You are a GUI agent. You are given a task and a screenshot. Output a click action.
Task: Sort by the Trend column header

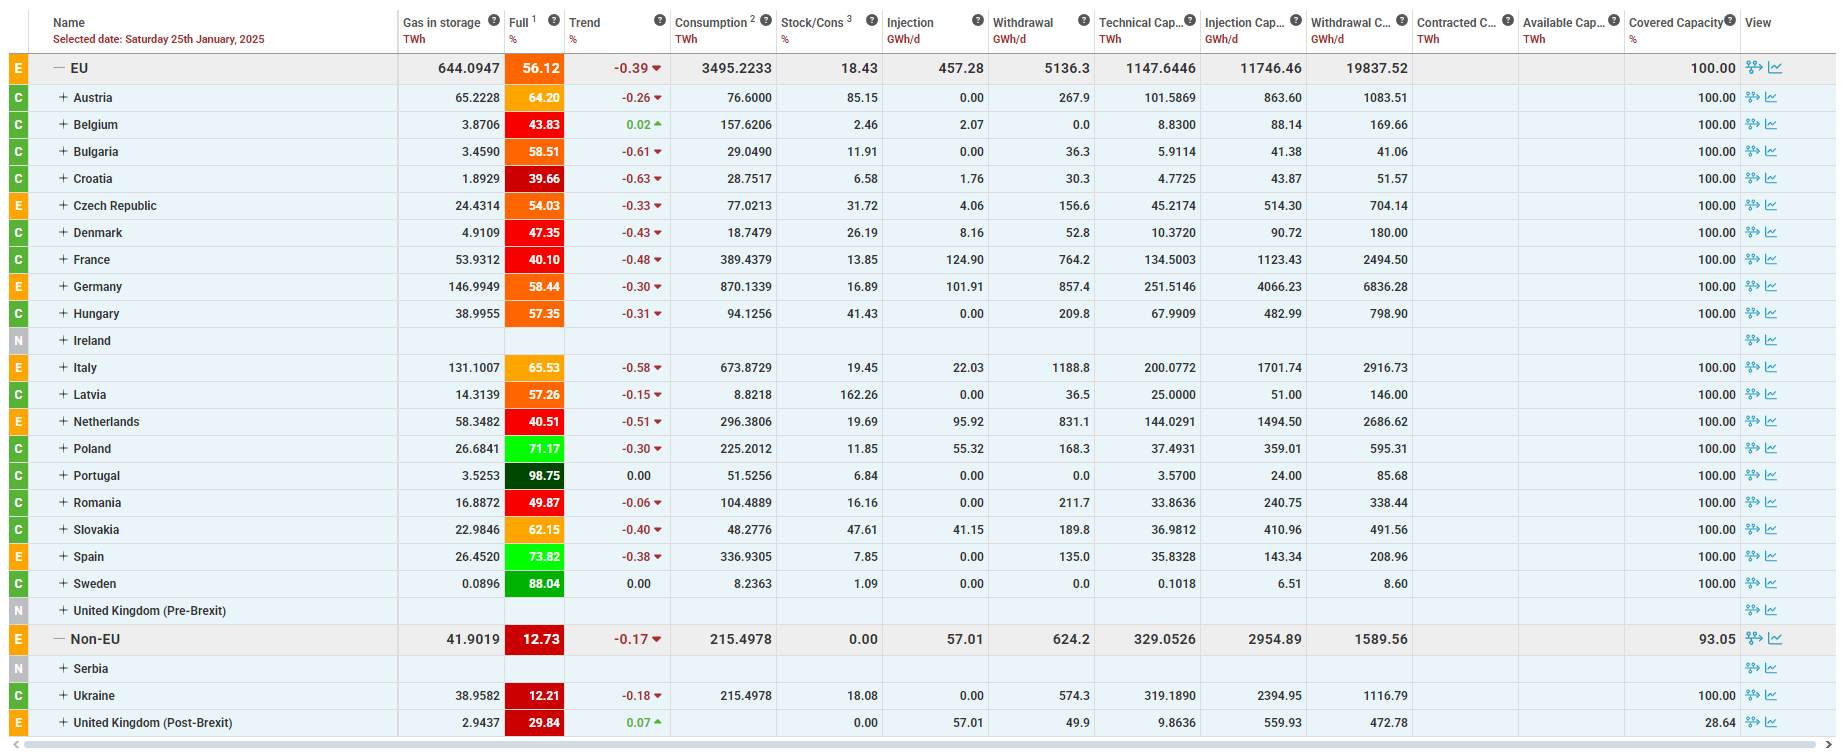point(585,23)
